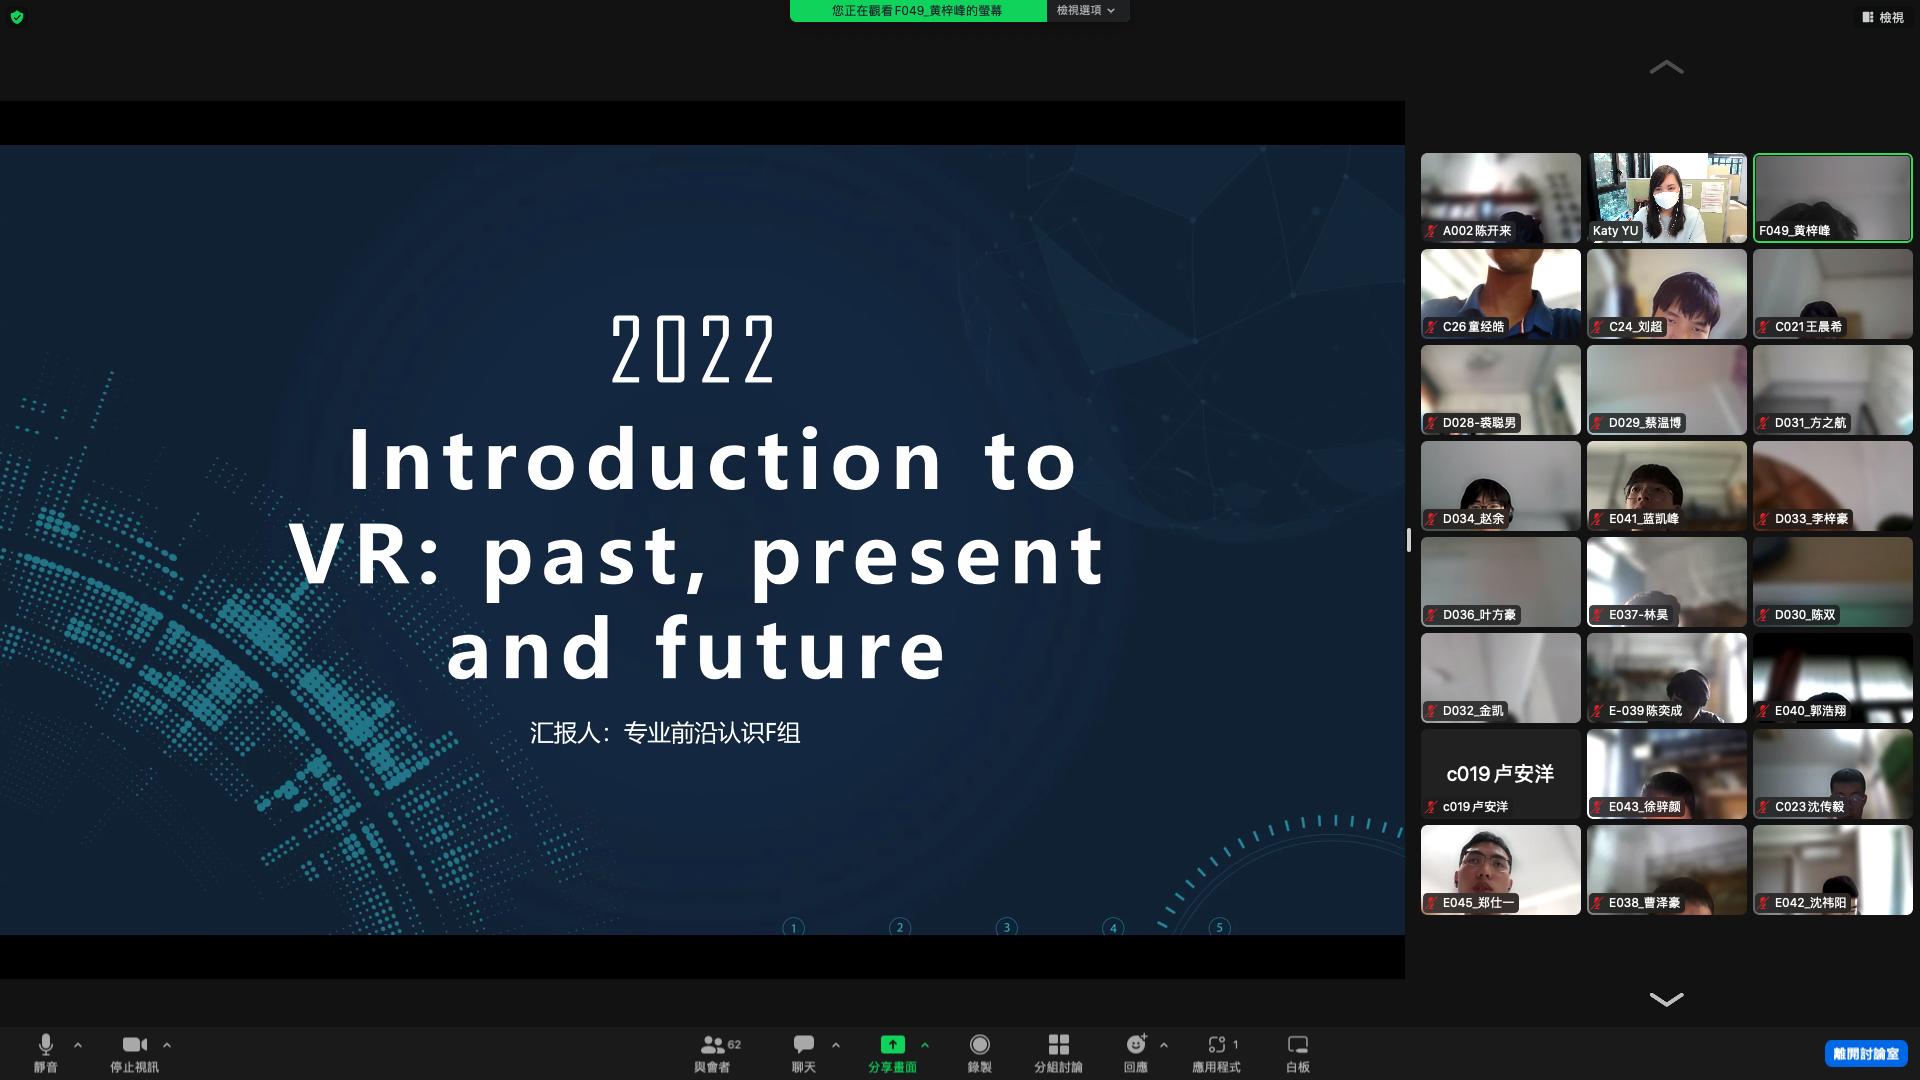Expand video options arrow beside camera

point(167,1045)
